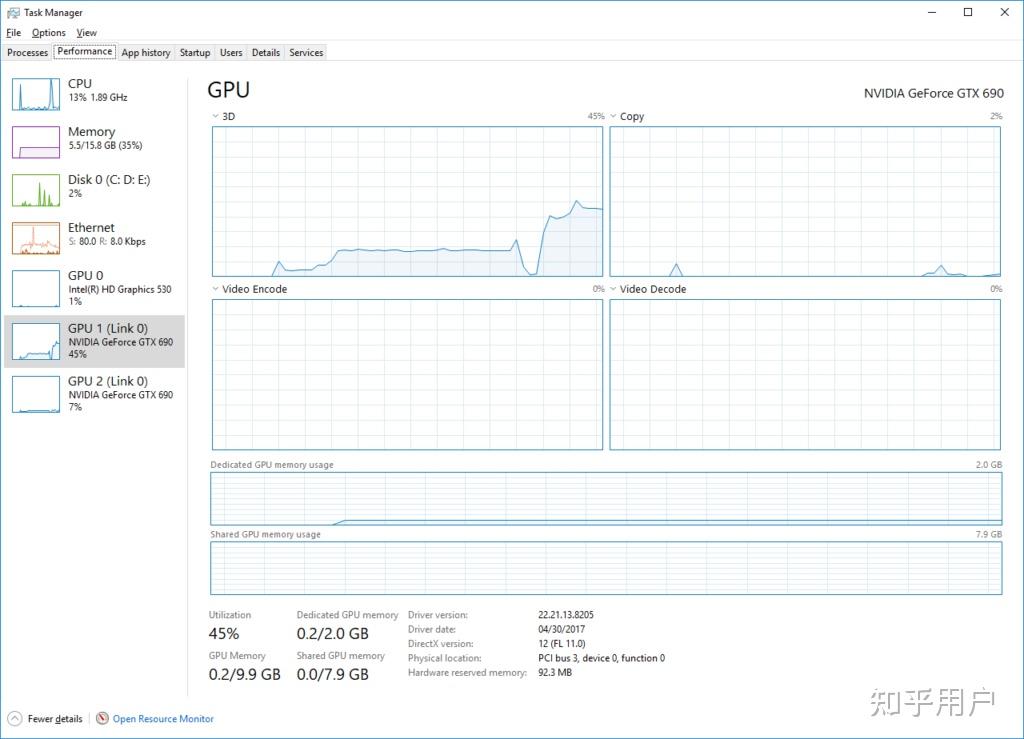Open the Copy graph engine dropdown
Viewport: 1024px width, 739px height.
(x=613, y=116)
